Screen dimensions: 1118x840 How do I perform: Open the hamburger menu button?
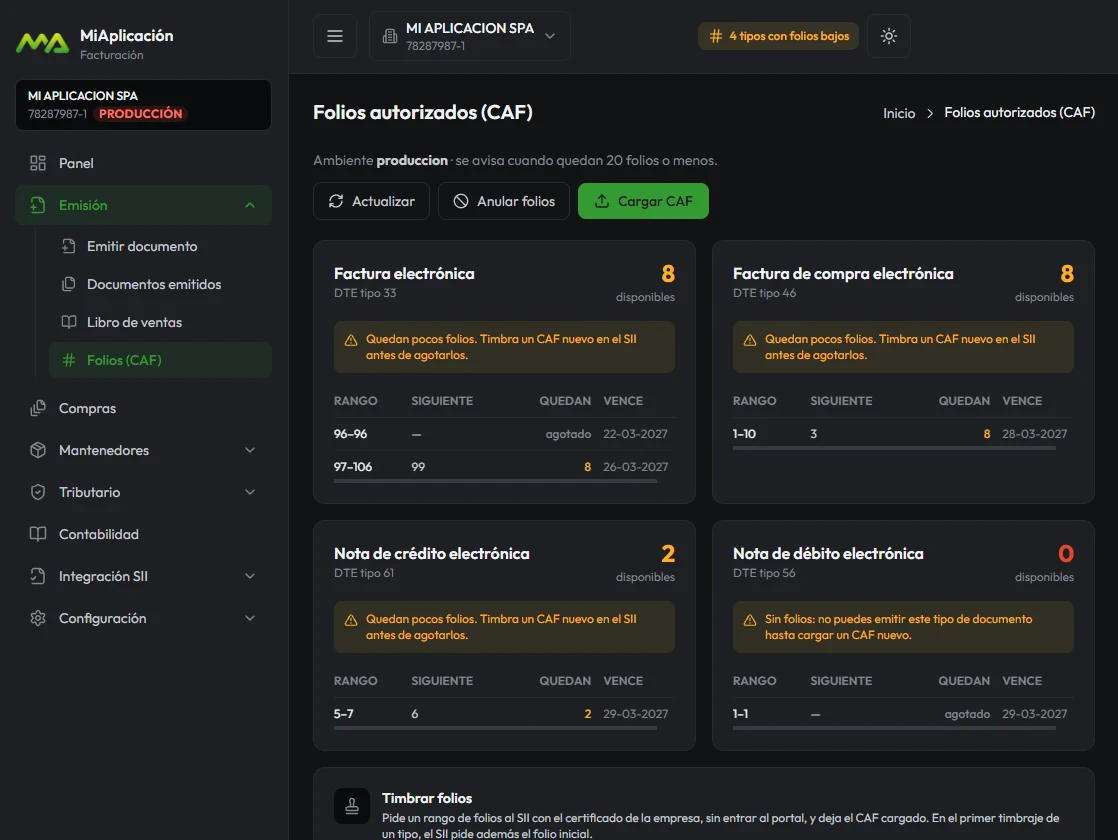pyautogui.click(x=334, y=36)
